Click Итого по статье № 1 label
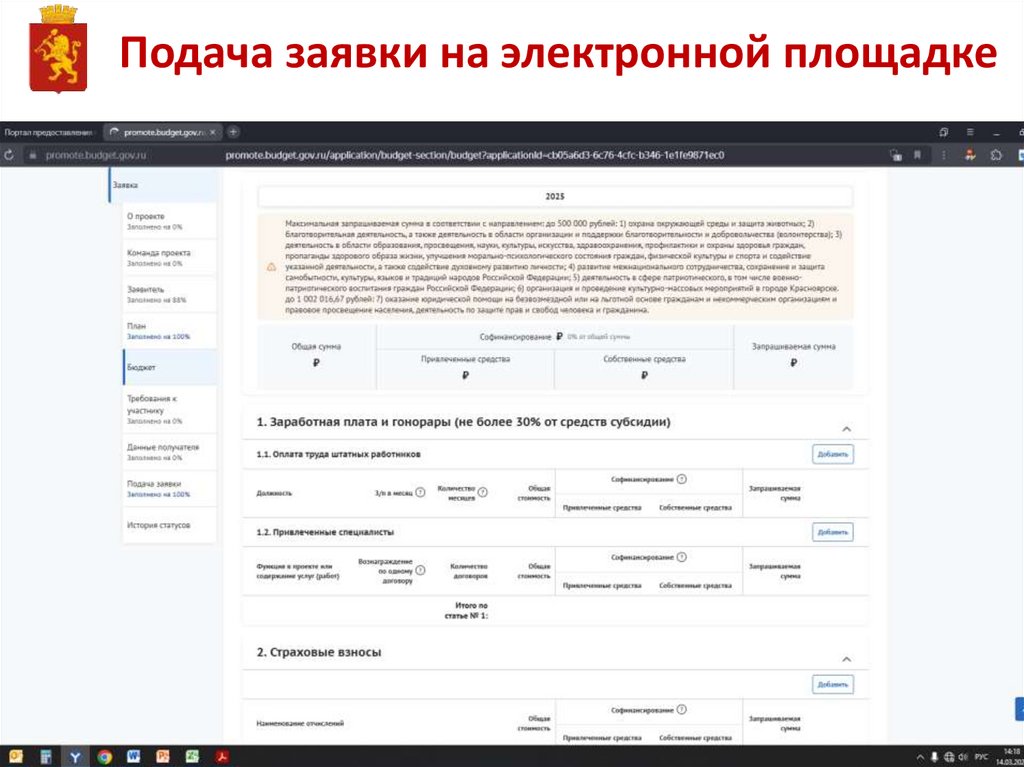This screenshot has width=1024, height=767. click(x=466, y=610)
